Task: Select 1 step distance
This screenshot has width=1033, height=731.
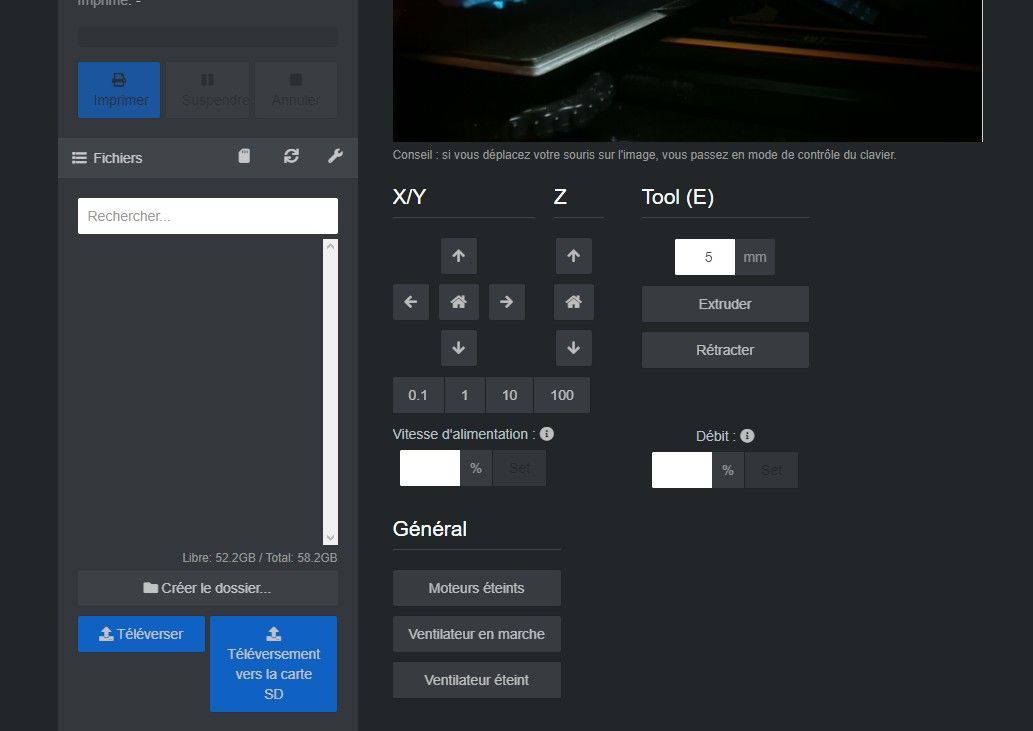Action: pyautogui.click(x=464, y=395)
